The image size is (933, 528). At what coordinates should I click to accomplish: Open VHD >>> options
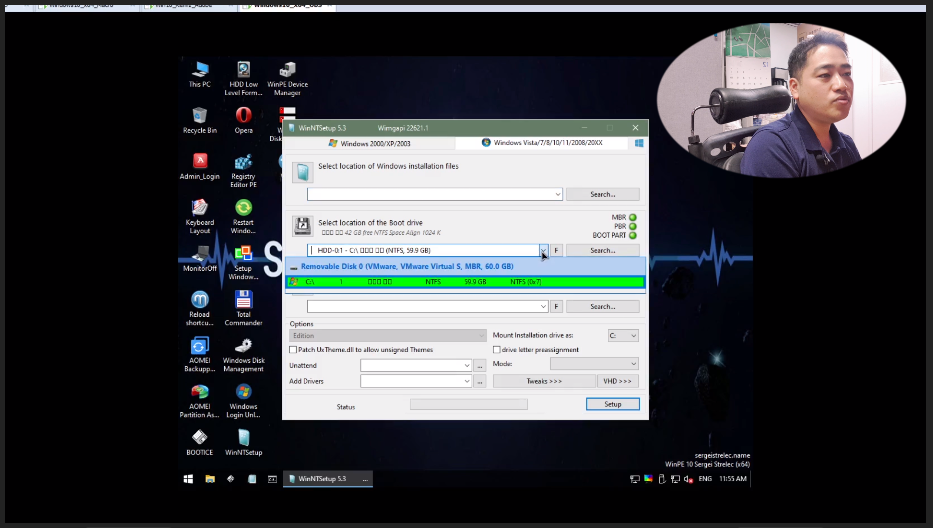tap(618, 381)
